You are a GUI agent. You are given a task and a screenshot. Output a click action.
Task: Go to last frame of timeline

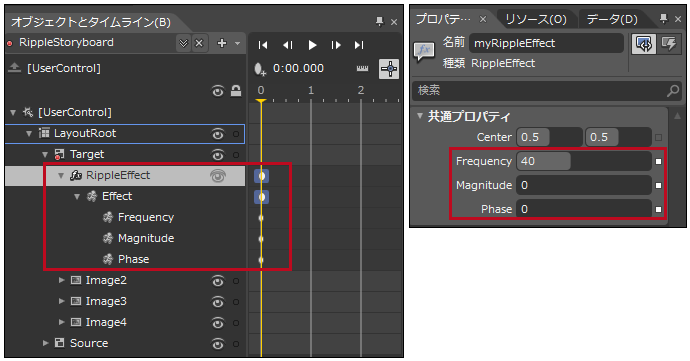tap(359, 45)
